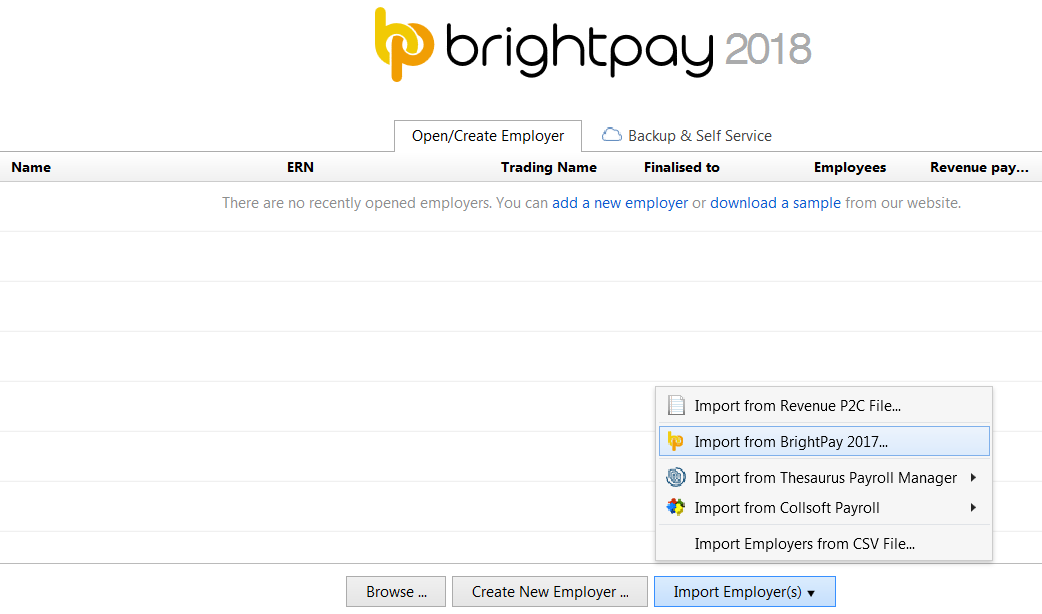Select Import from BrightPay 2017
1042x614 pixels.
[824, 441]
